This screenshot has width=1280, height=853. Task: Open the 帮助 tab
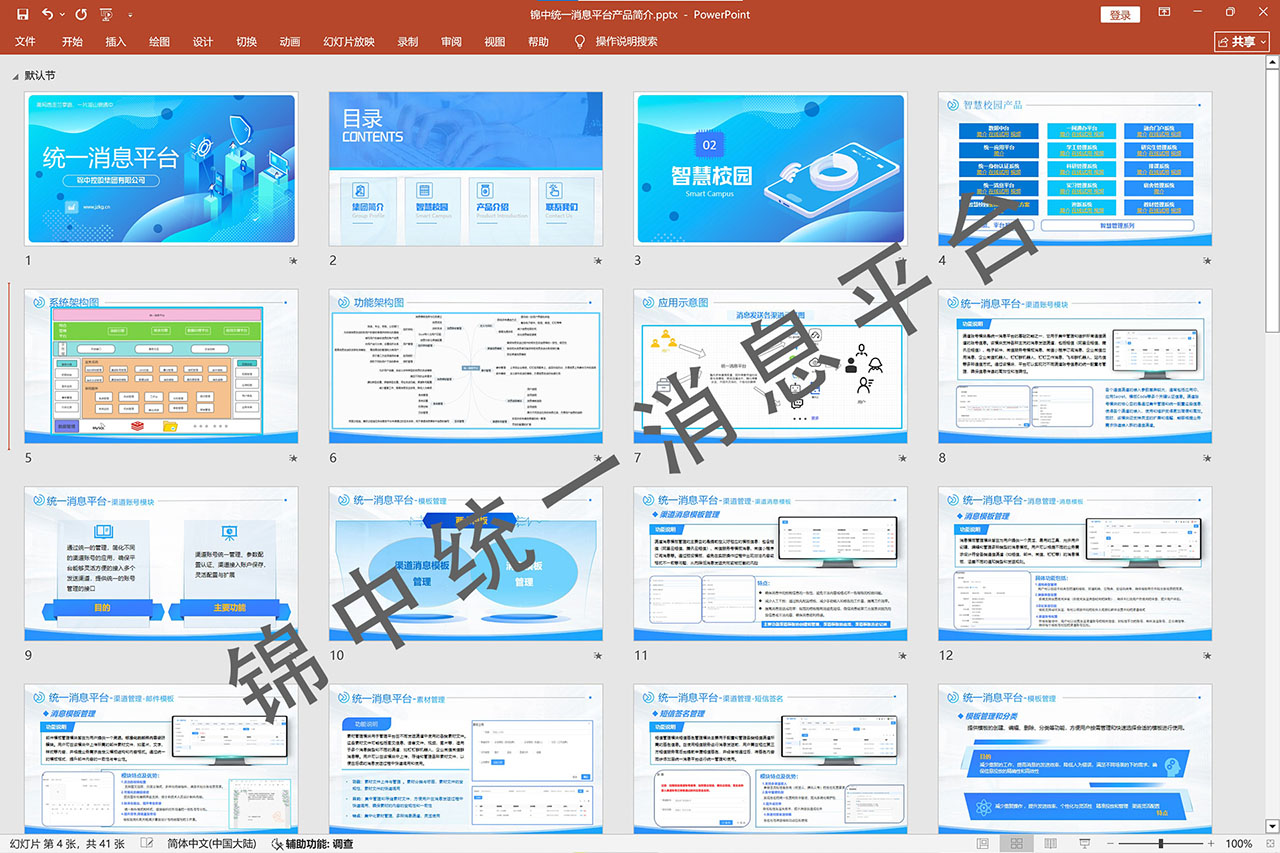click(538, 42)
